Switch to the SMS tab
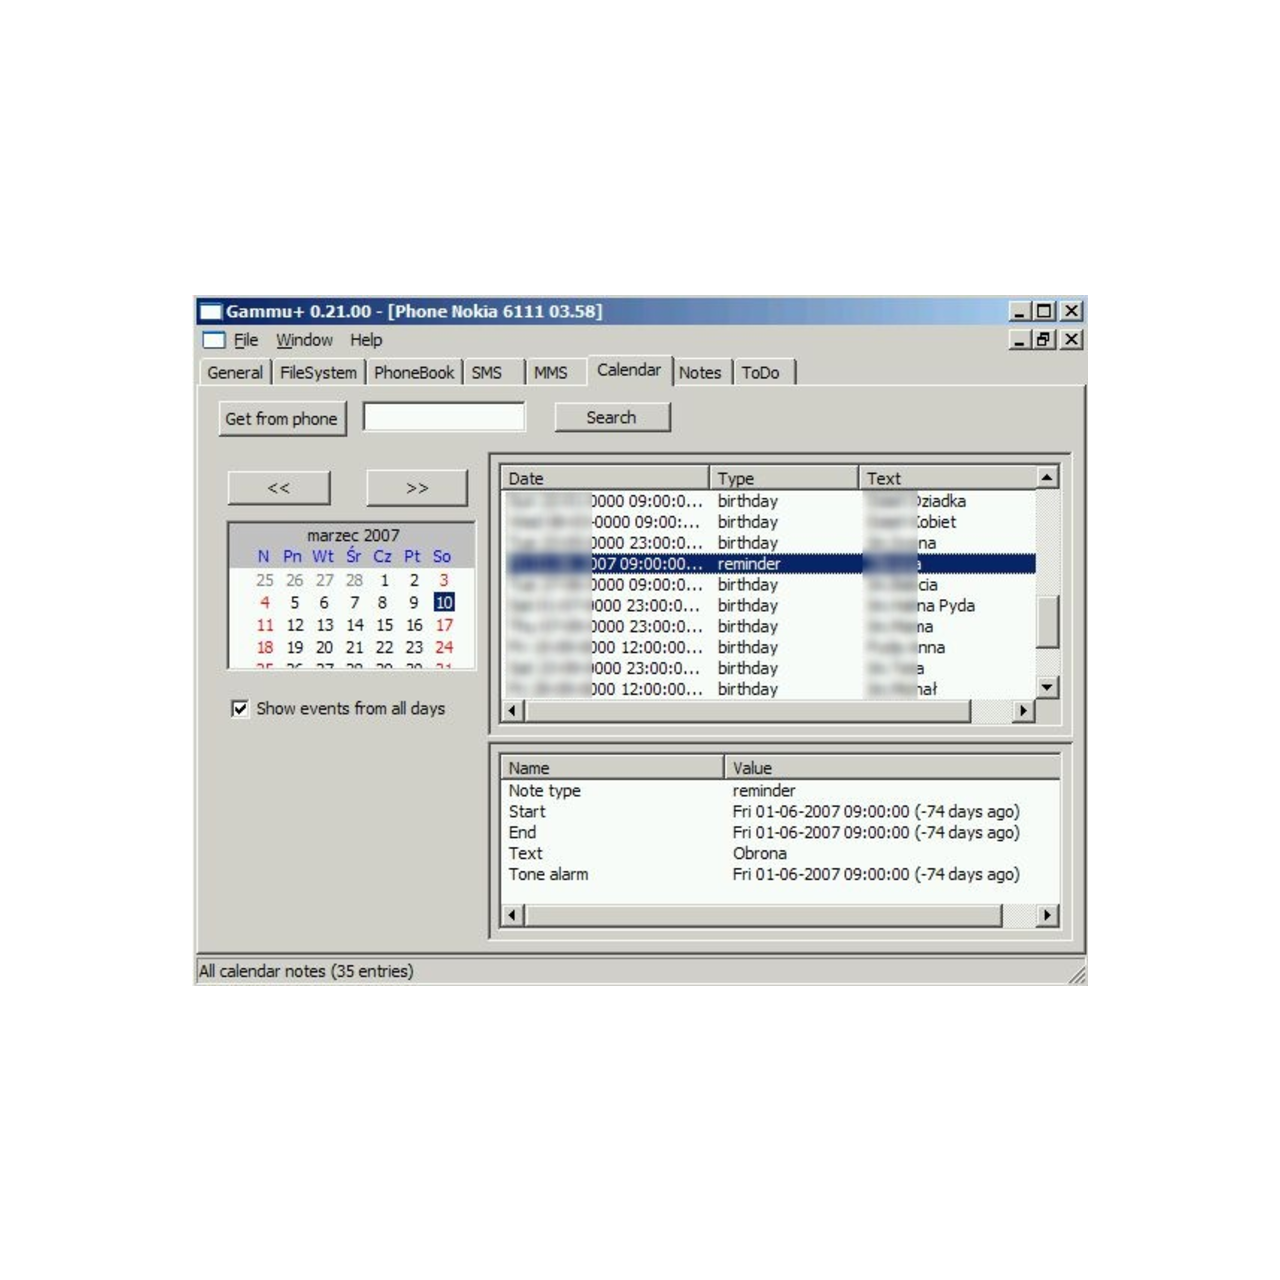Viewport: 1280px width, 1280px height. 487,373
